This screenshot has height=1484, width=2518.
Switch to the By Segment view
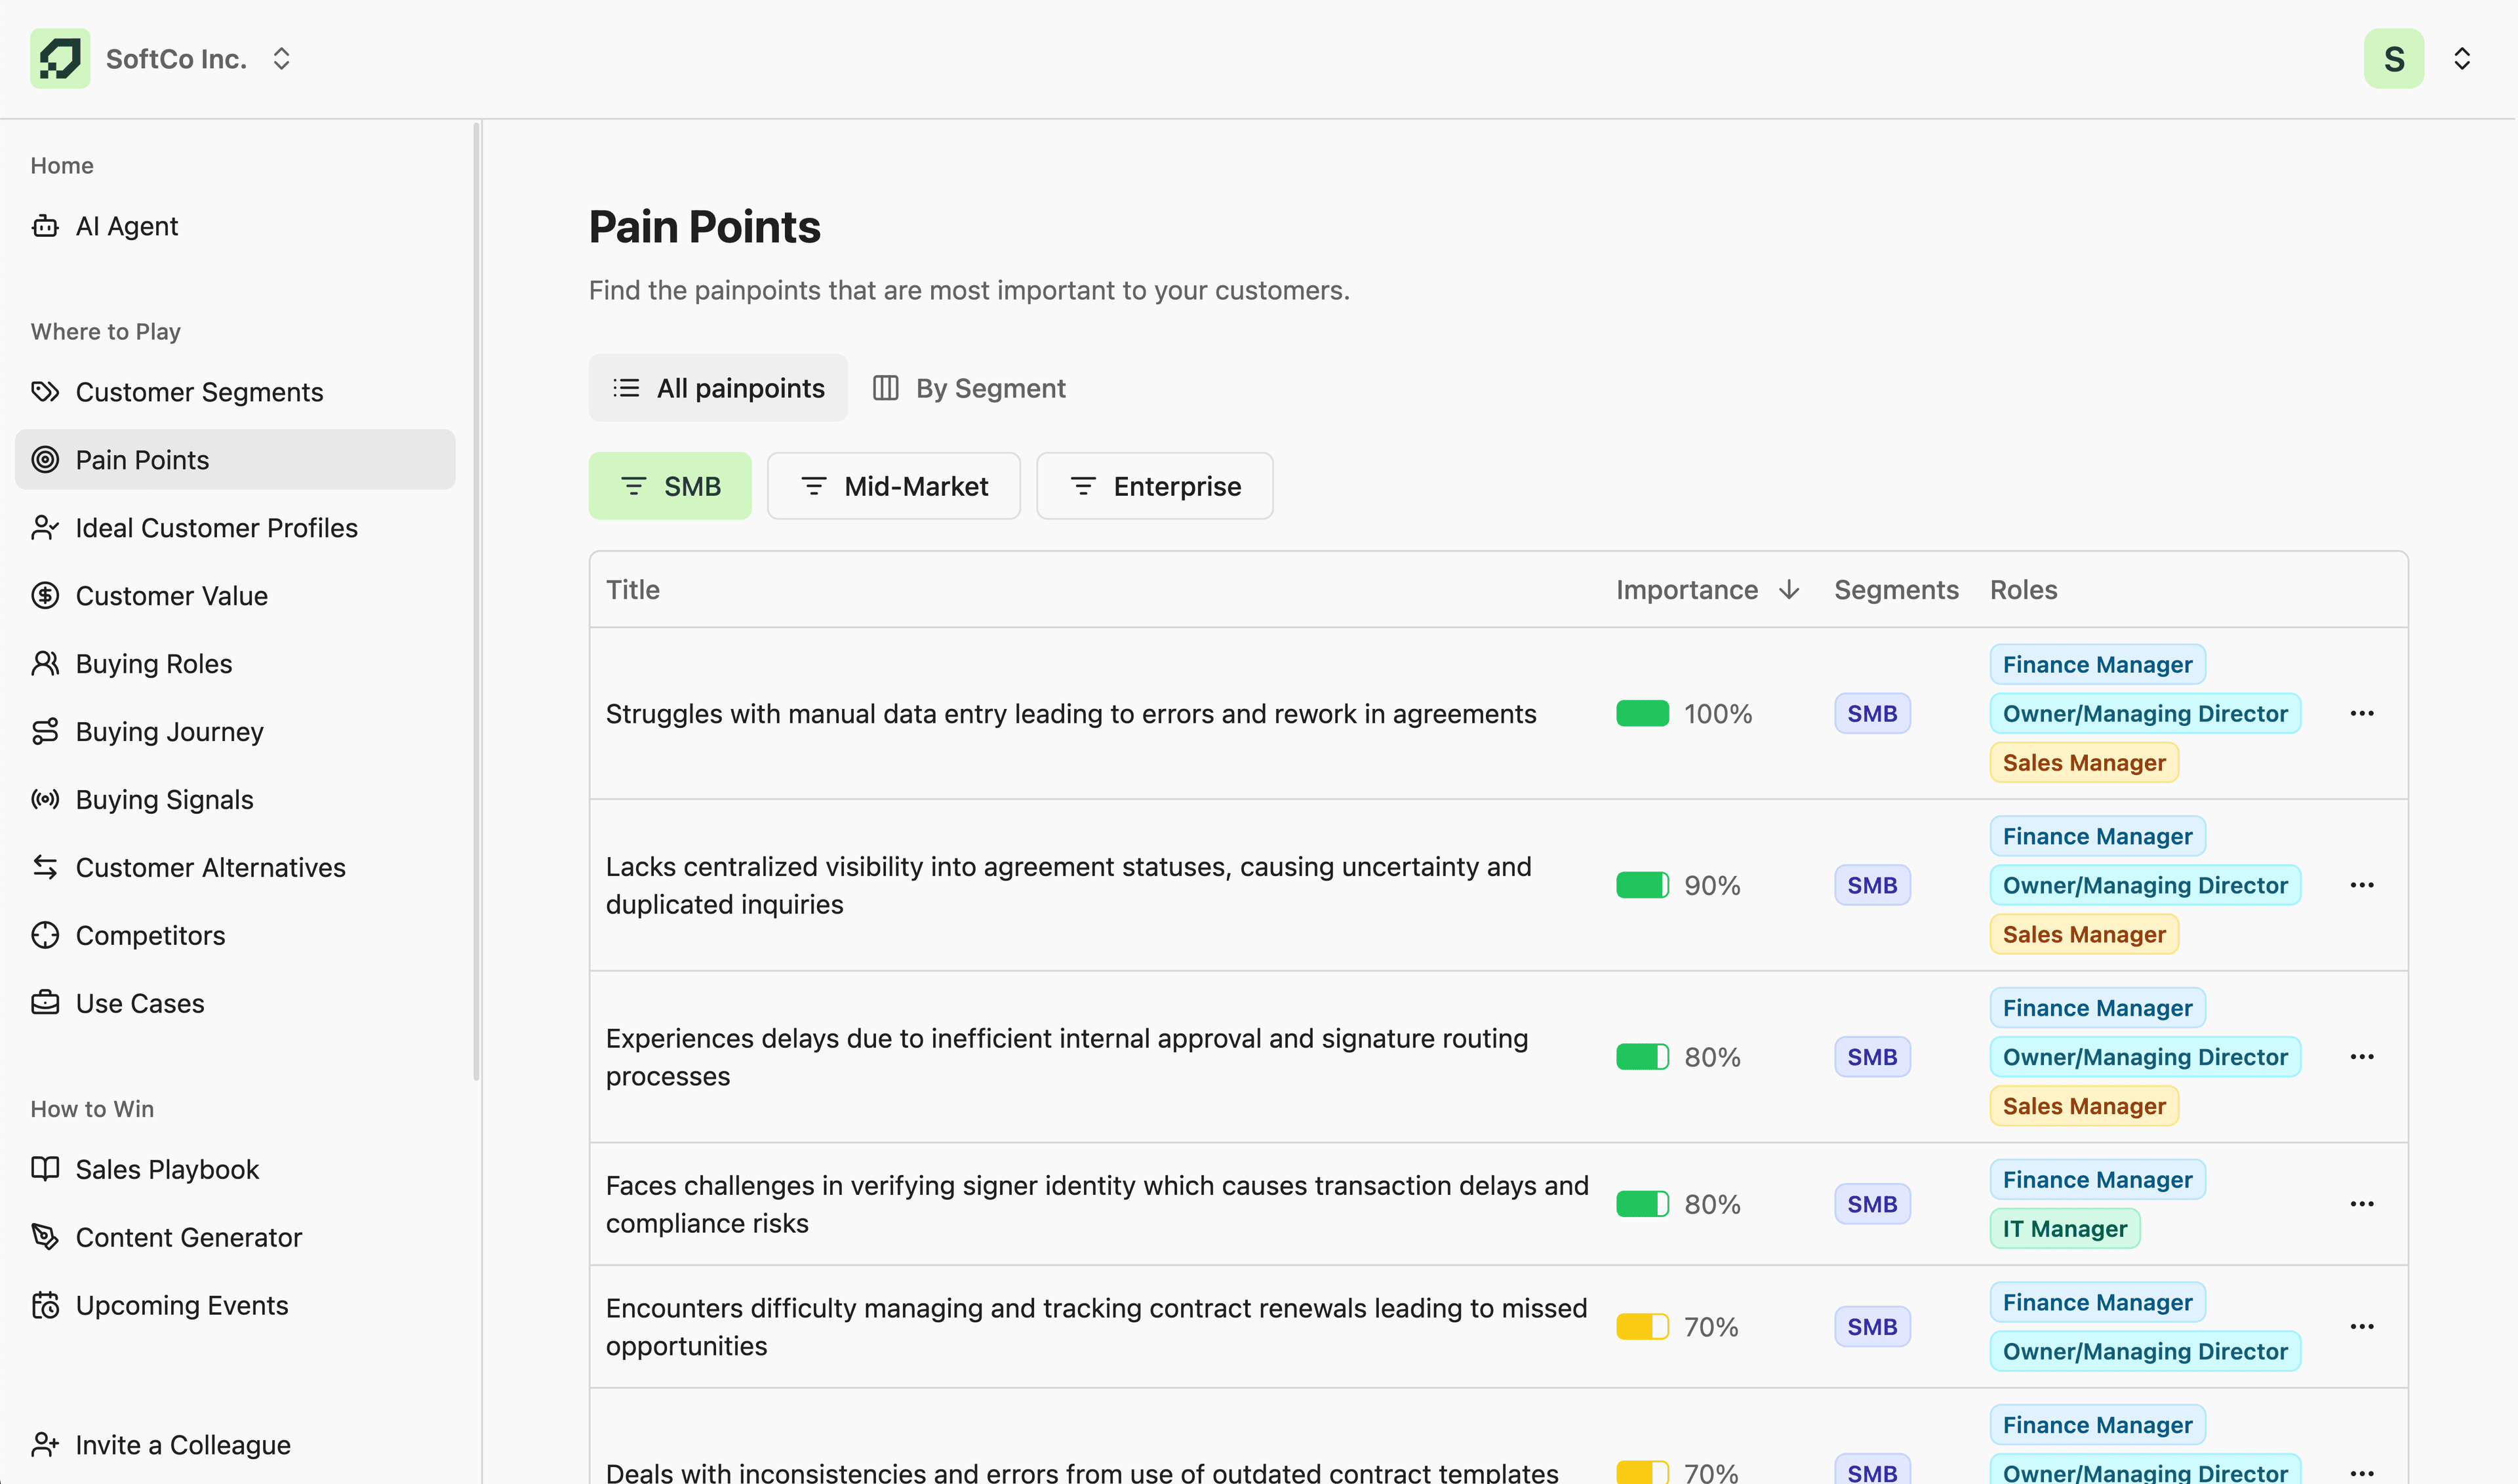click(967, 388)
